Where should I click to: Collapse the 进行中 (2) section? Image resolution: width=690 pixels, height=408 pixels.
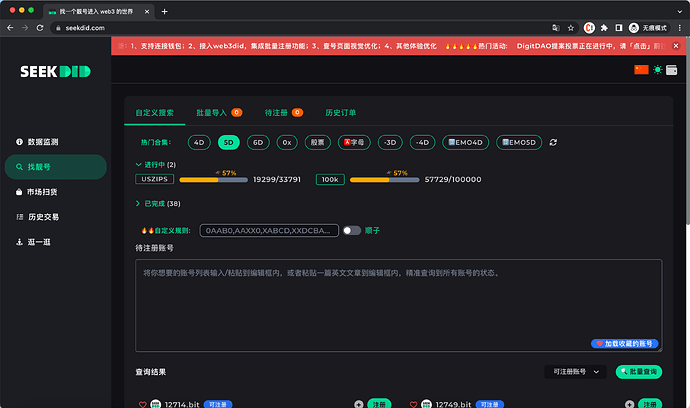(156, 165)
